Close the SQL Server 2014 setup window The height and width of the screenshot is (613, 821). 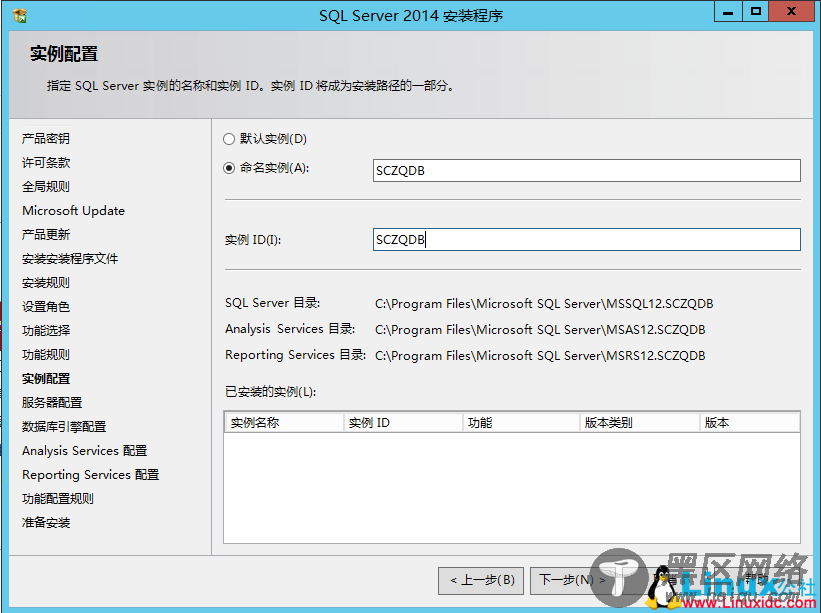click(x=792, y=12)
